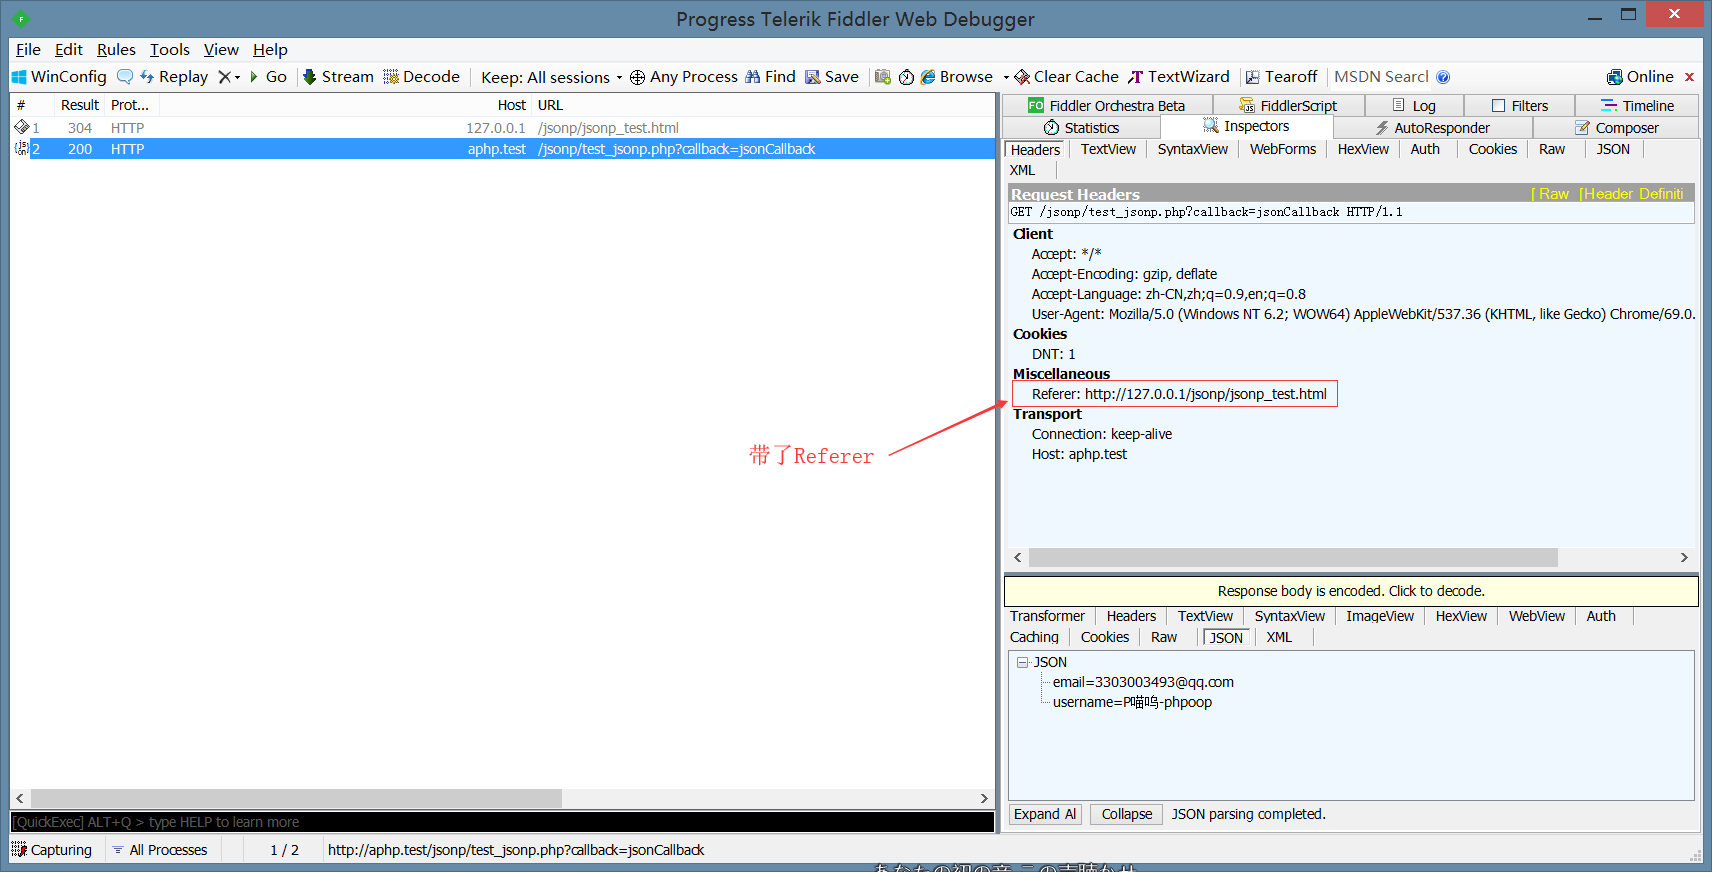Open the Find sessions tool
The height and width of the screenshot is (872, 1712).
(770, 77)
